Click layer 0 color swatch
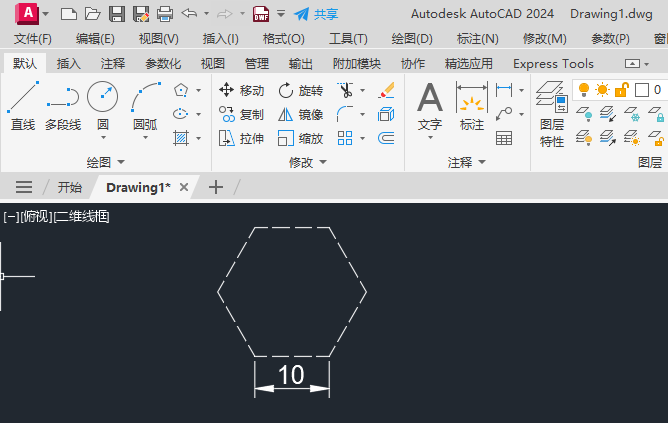668x423 pixels. coord(642,90)
